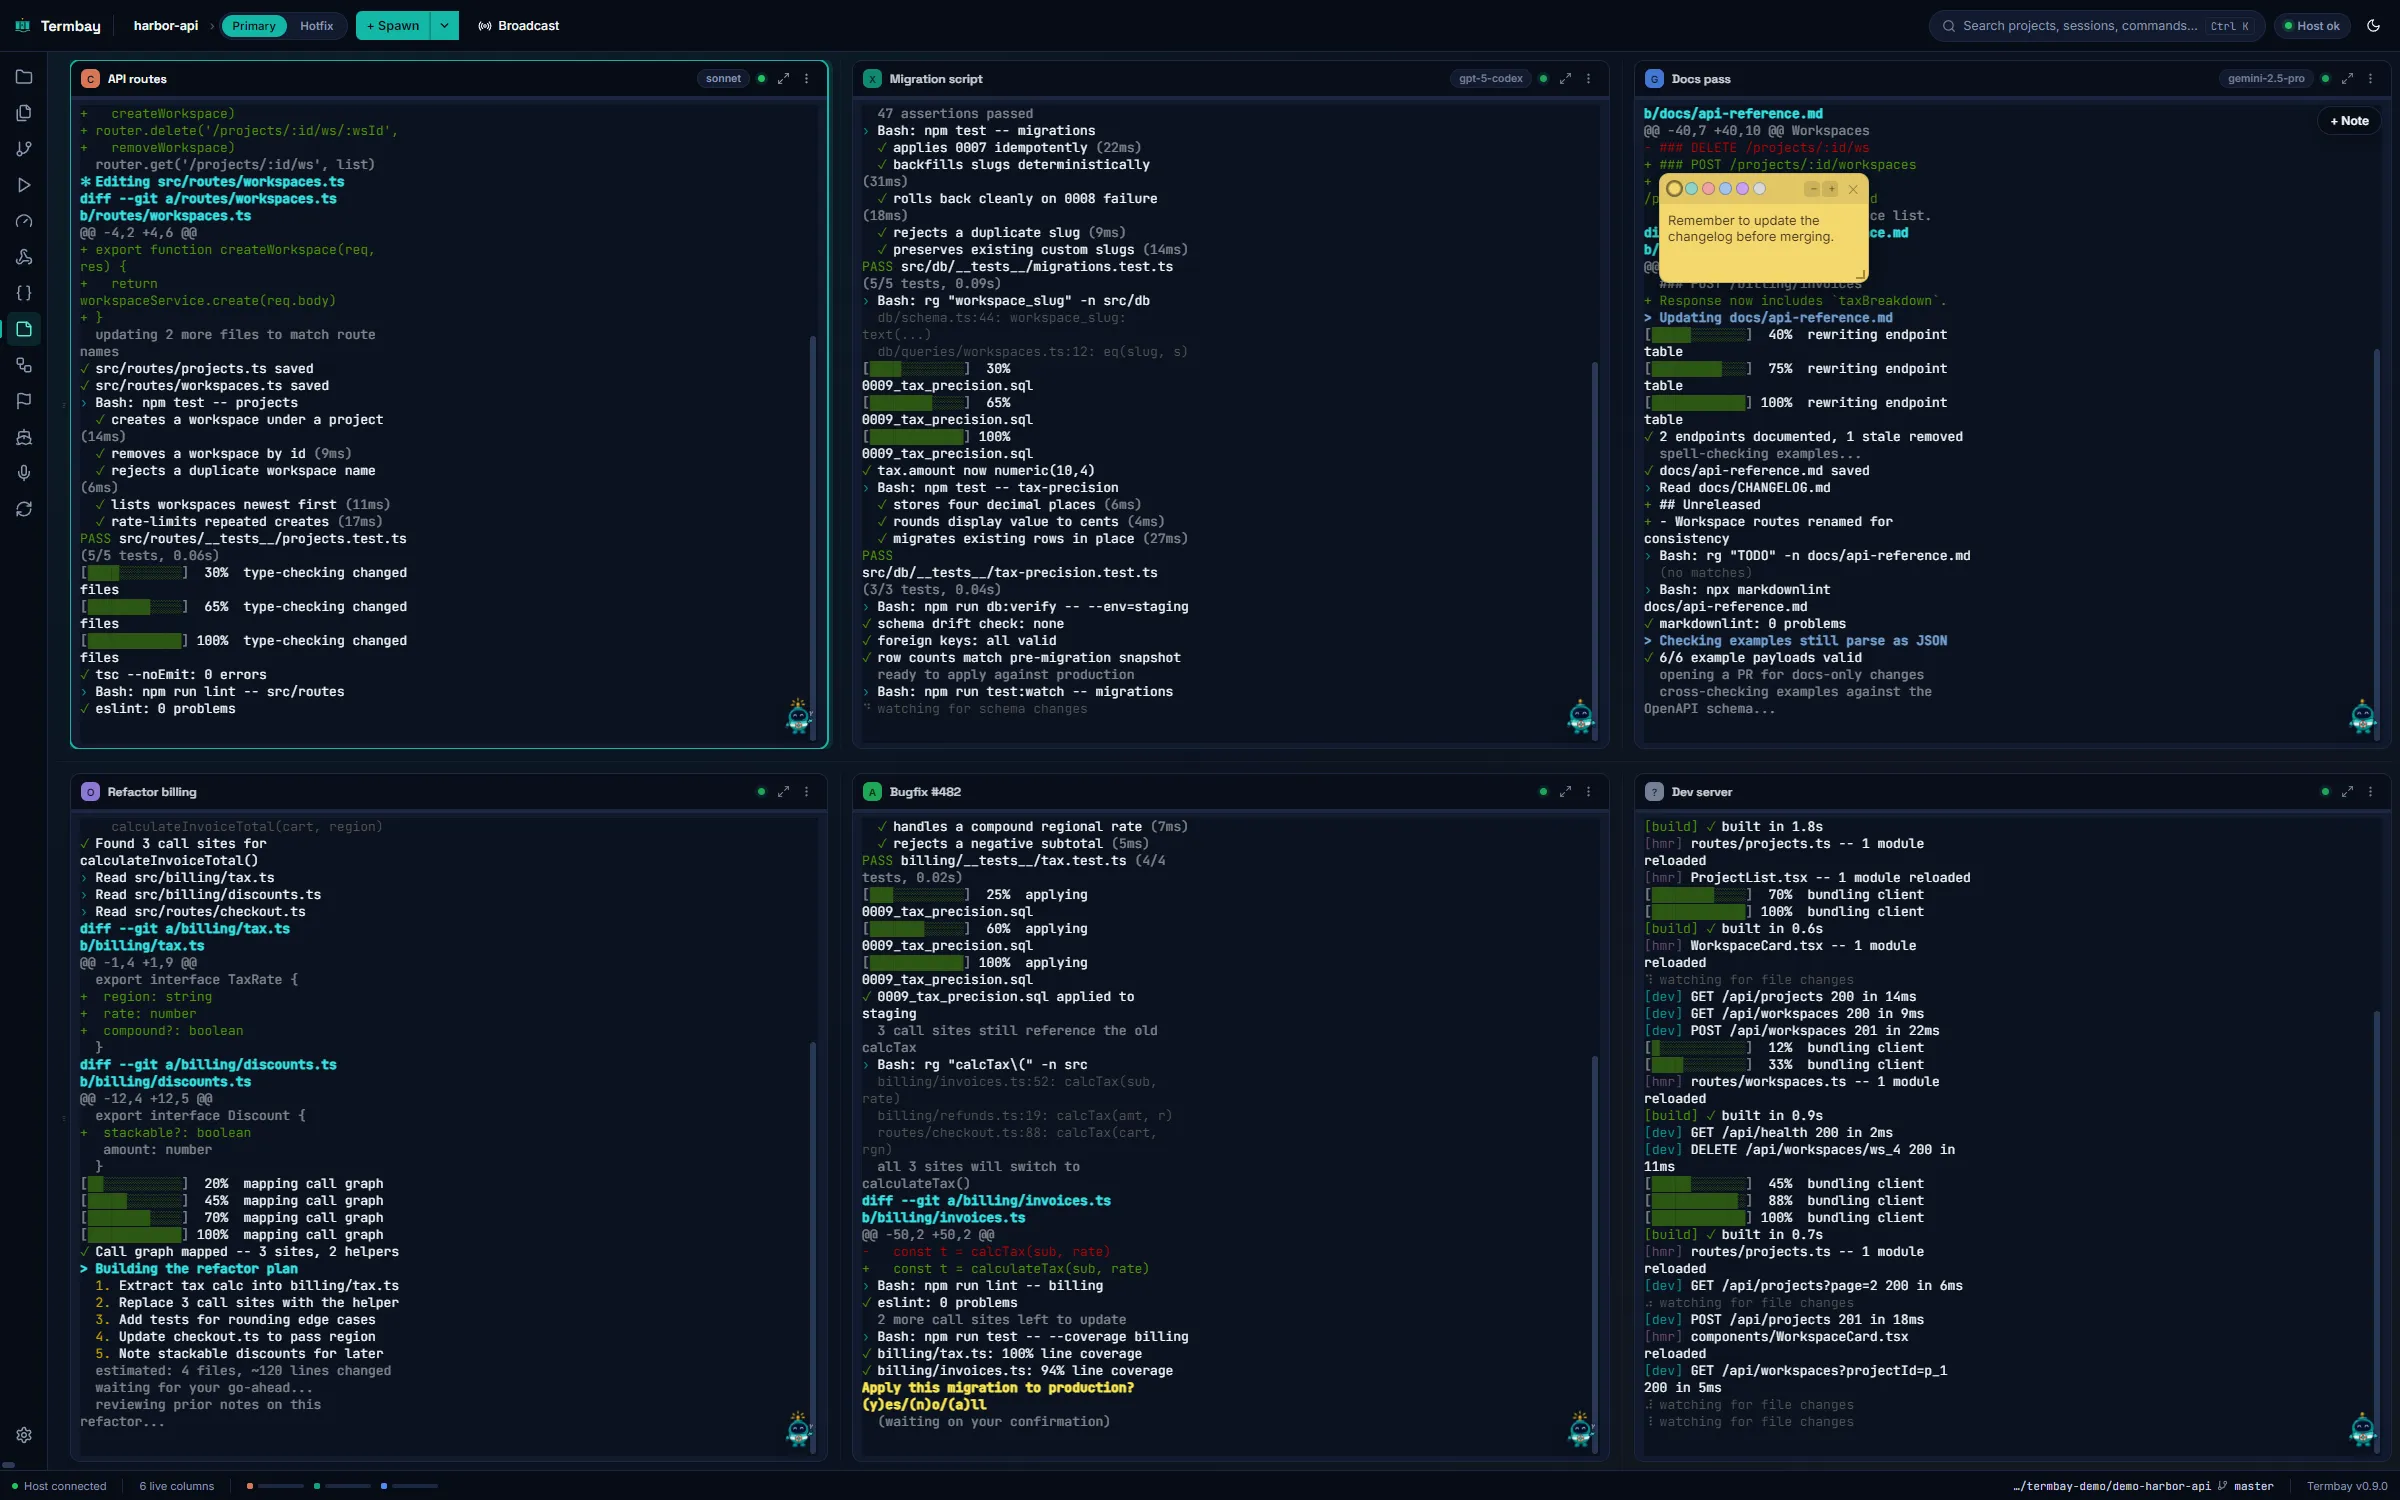Expand the Migration script panel to fullscreen
The image size is (2400, 1500).
pyautogui.click(x=1566, y=79)
